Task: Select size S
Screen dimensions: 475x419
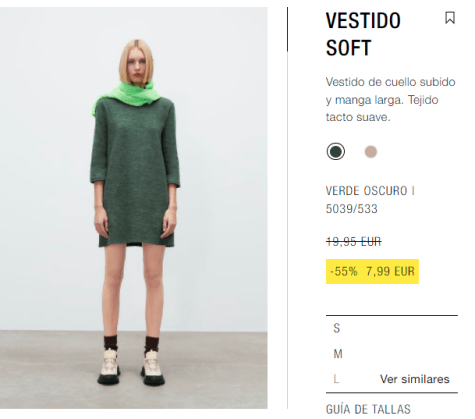Action: (337, 328)
